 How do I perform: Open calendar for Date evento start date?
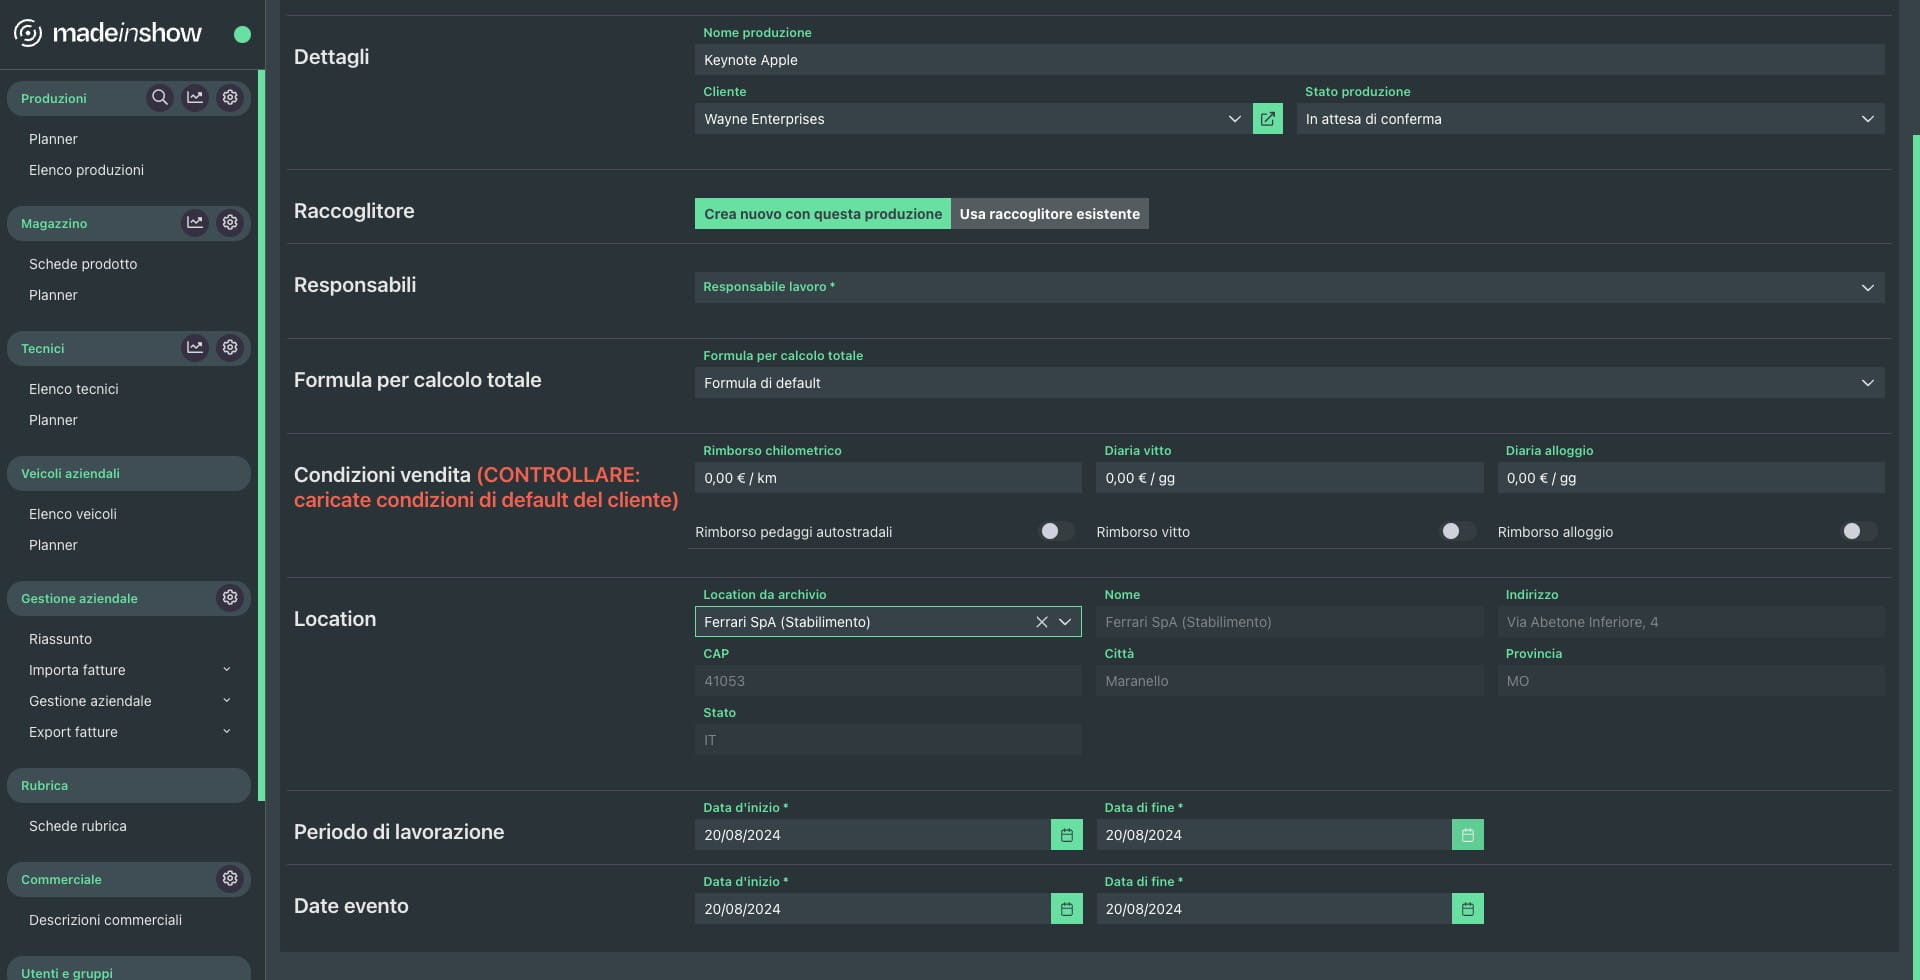1067,909
